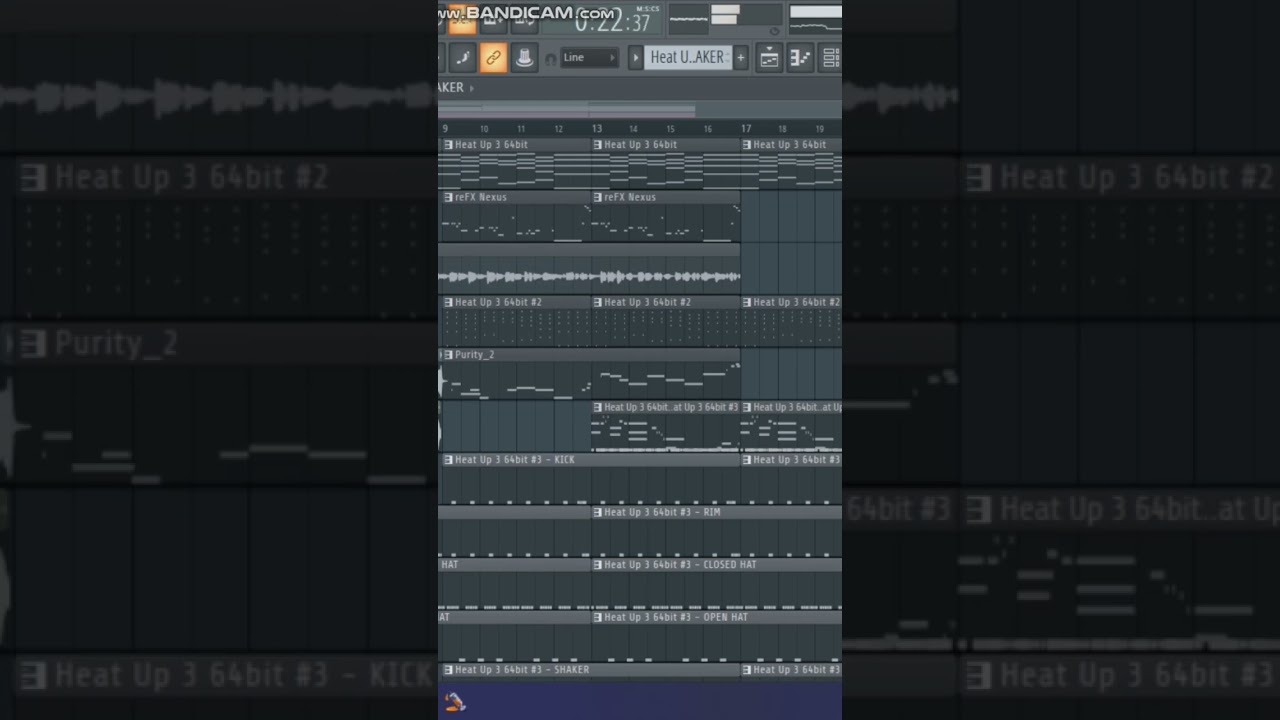Click the playlist horizontal scrollbar
The image size is (1280, 720).
click(640, 108)
